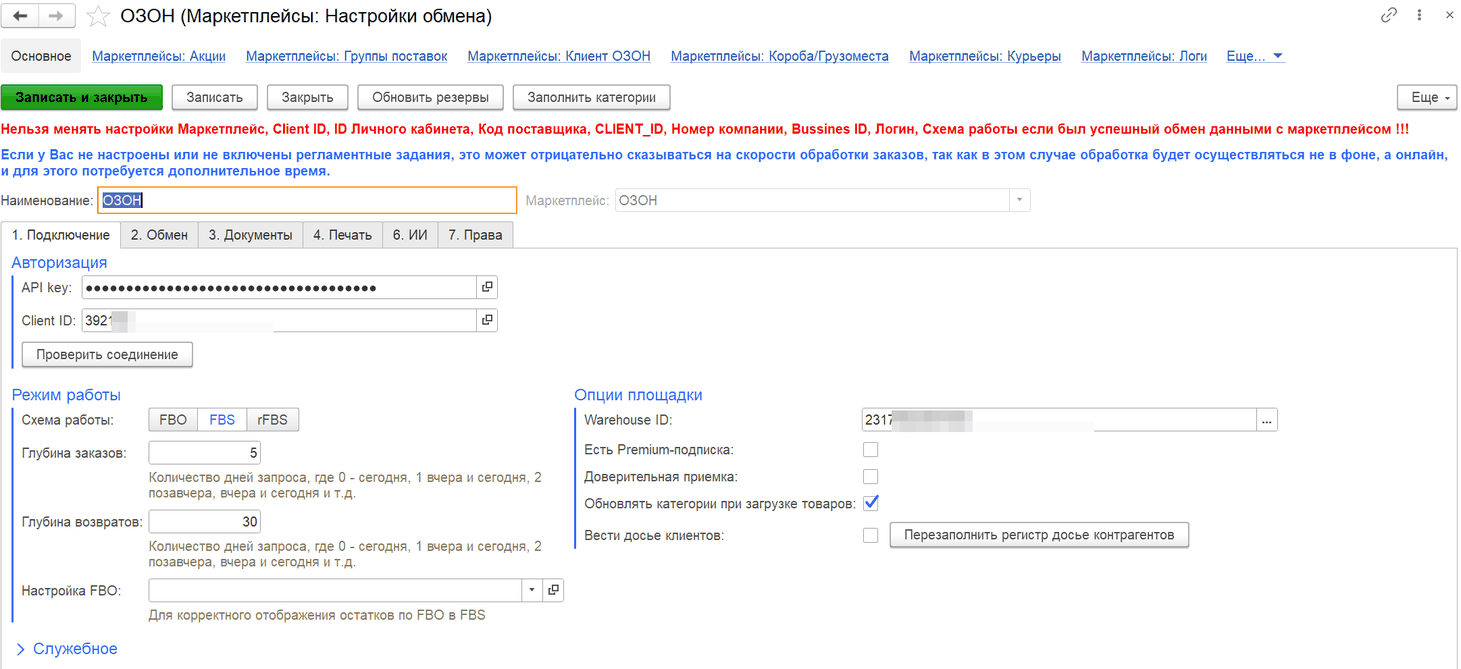Enable Доверительная приемка checkbox

pyautogui.click(x=871, y=477)
